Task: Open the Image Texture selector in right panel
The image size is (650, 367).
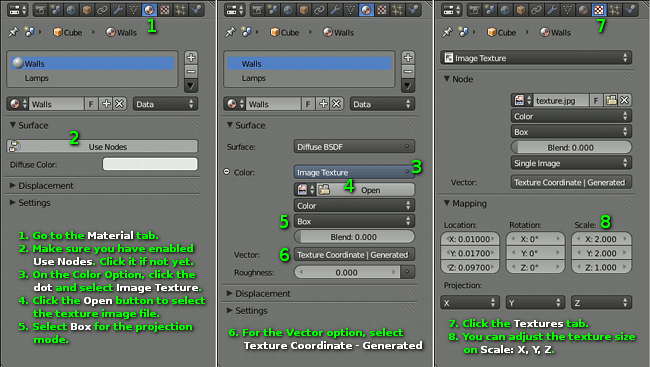Action: 536,58
